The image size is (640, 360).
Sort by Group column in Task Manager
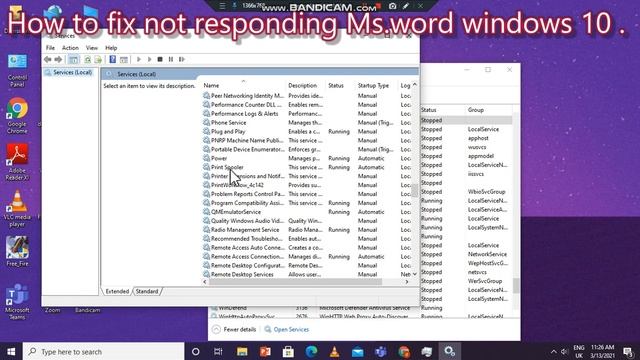pos(476,110)
